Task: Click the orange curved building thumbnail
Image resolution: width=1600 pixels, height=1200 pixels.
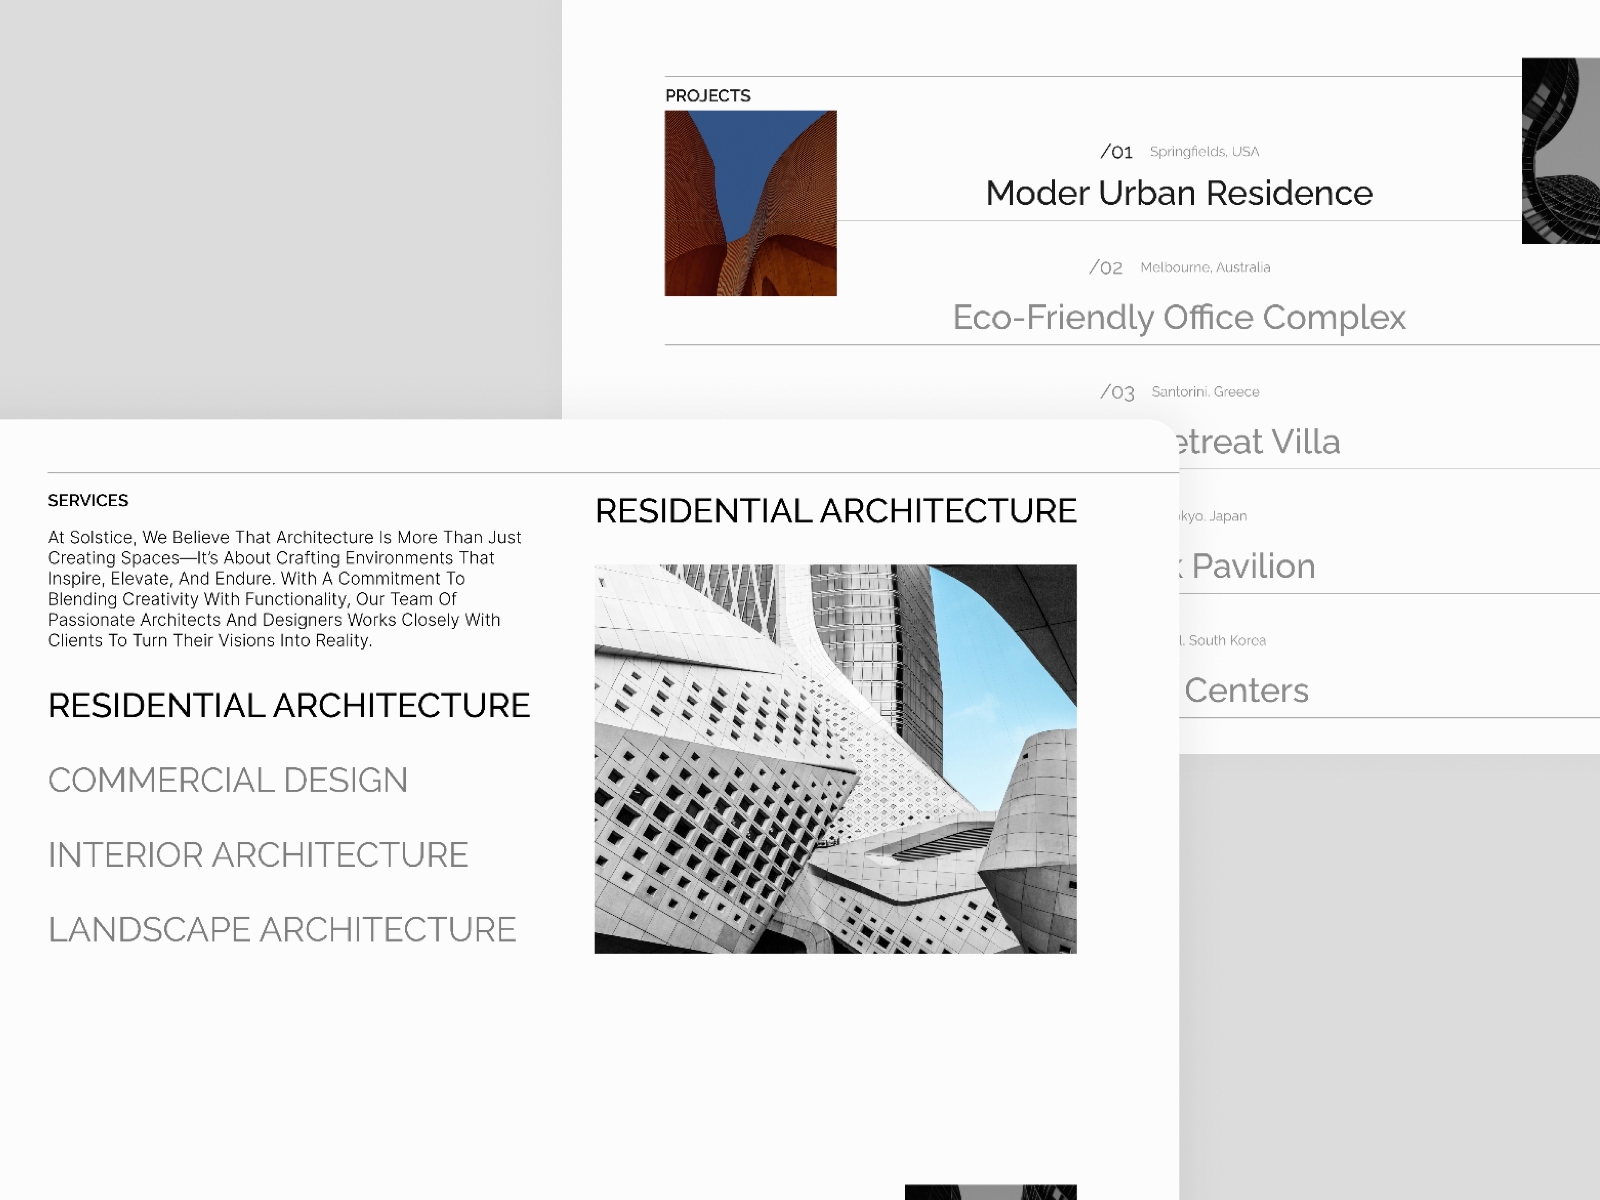Action: tap(750, 203)
